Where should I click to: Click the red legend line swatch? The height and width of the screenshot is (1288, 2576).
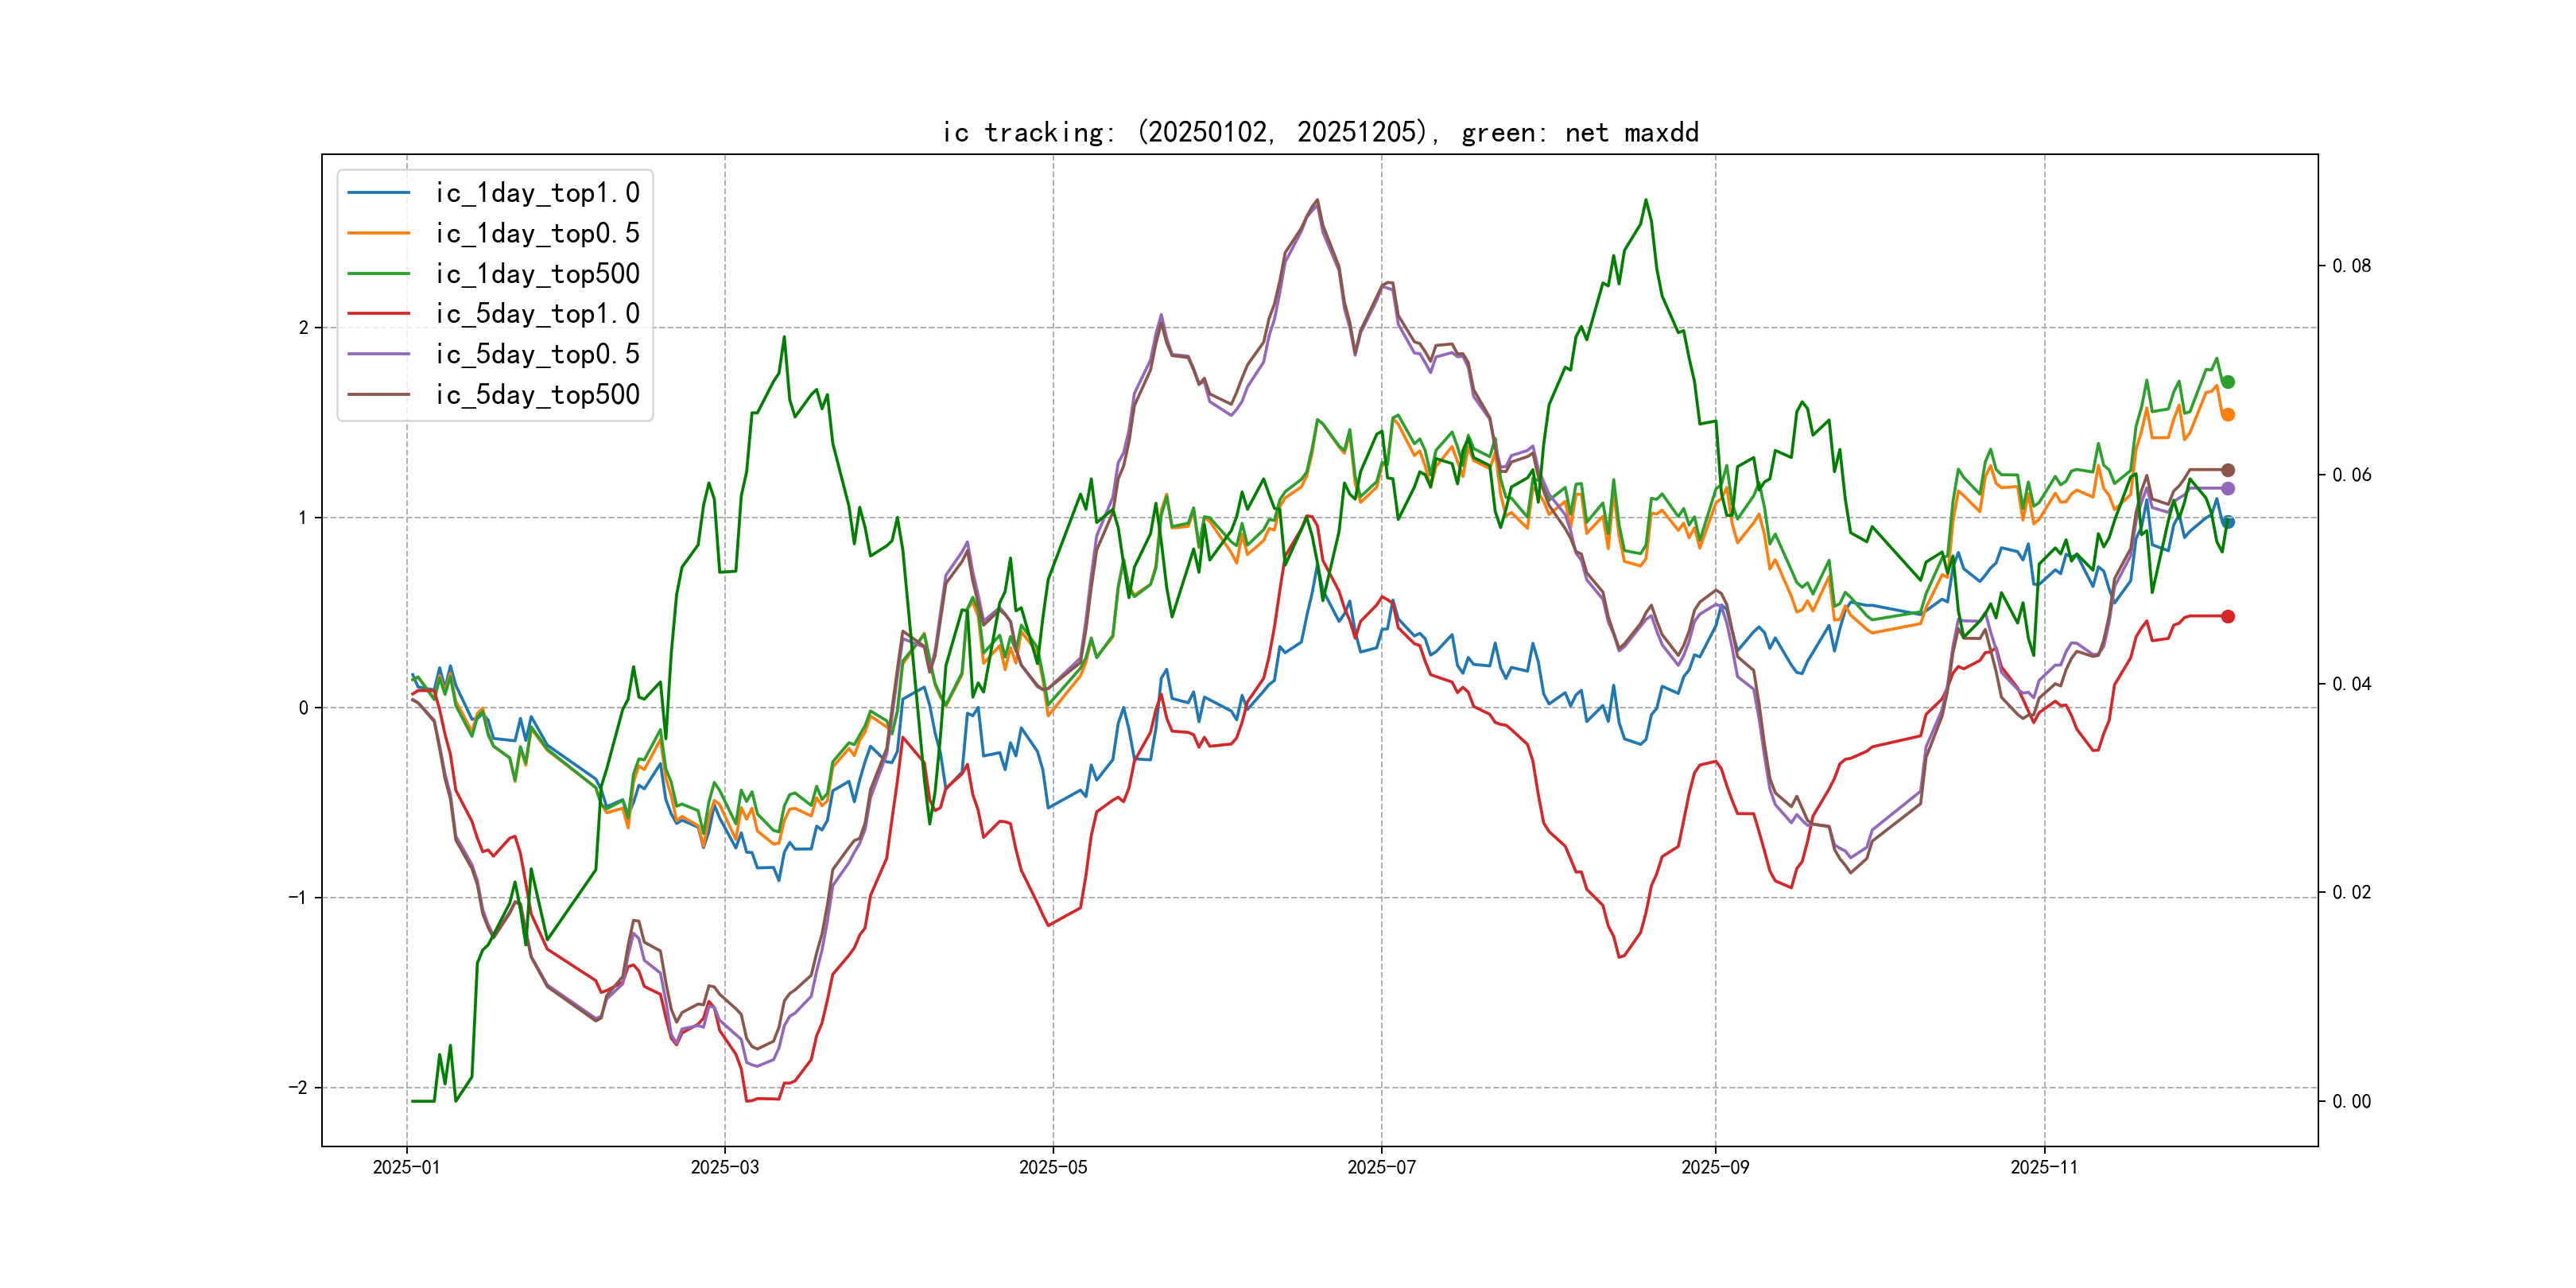click(x=378, y=314)
